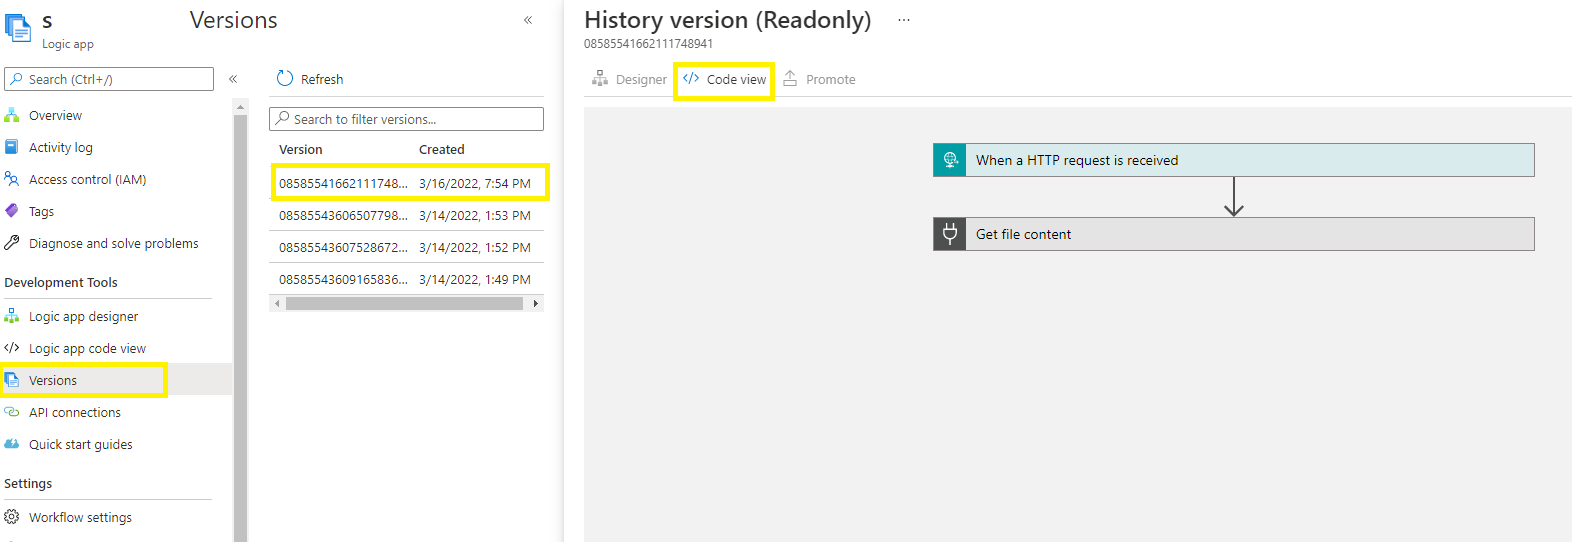The height and width of the screenshot is (544, 1572).
Task: Click the magnifier icon in the versions filter
Action: [x=283, y=118]
